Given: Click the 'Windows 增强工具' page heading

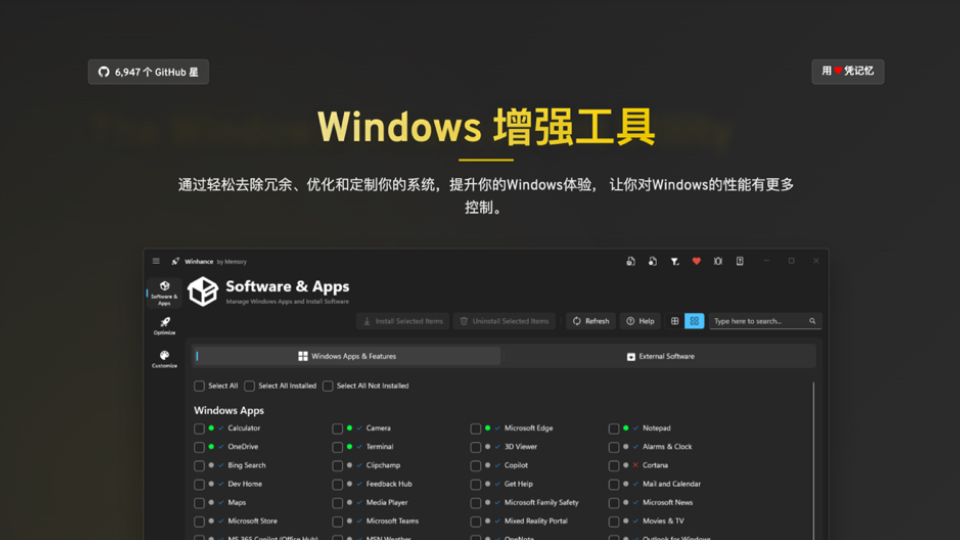Looking at the screenshot, I should point(486,127).
